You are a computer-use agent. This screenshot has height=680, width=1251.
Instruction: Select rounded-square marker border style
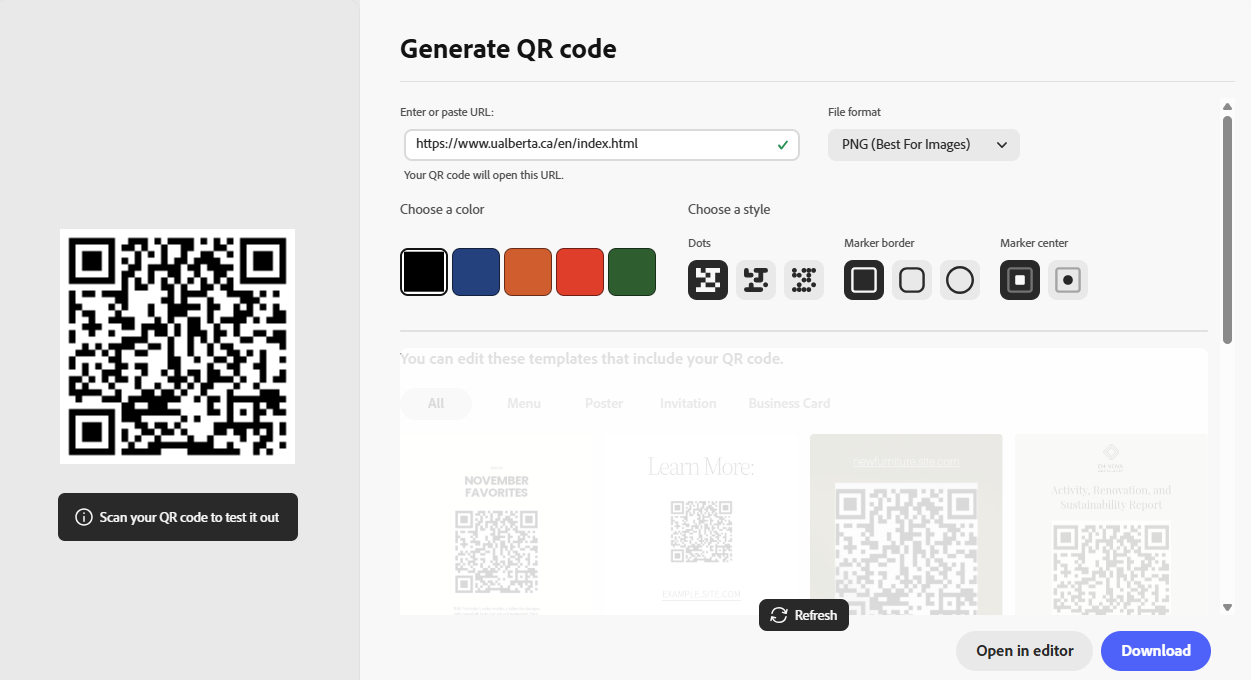coord(912,280)
